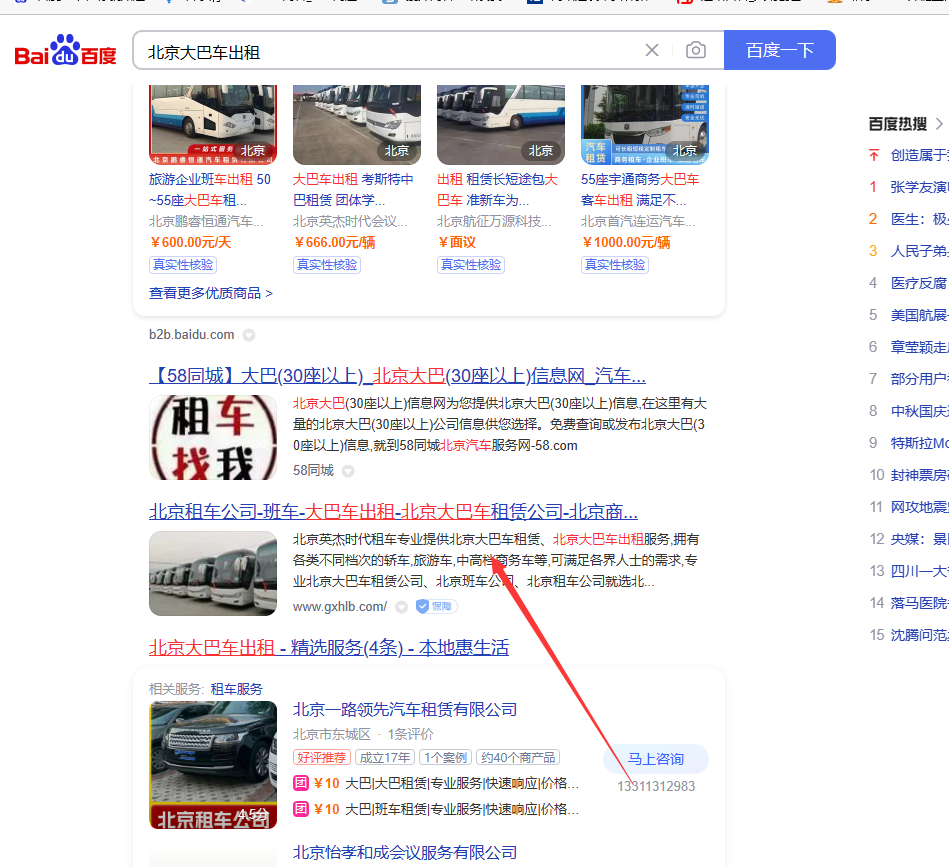Open the 北京租车公司-班车-大巴车出租 result title

point(393,512)
